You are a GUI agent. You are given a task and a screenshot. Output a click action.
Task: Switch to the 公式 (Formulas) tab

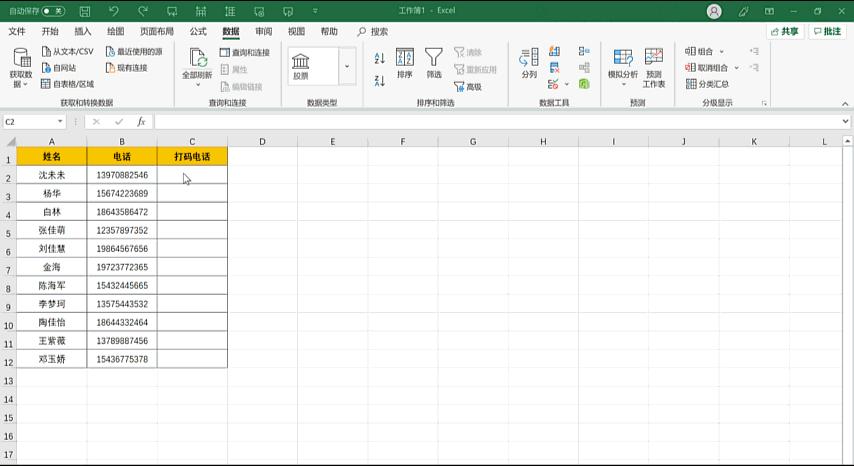click(198, 32)
